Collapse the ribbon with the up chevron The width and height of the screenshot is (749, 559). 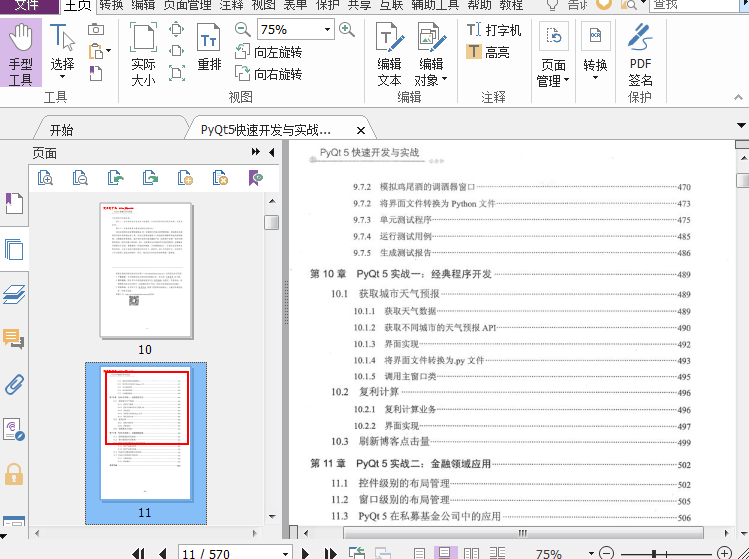738,97
